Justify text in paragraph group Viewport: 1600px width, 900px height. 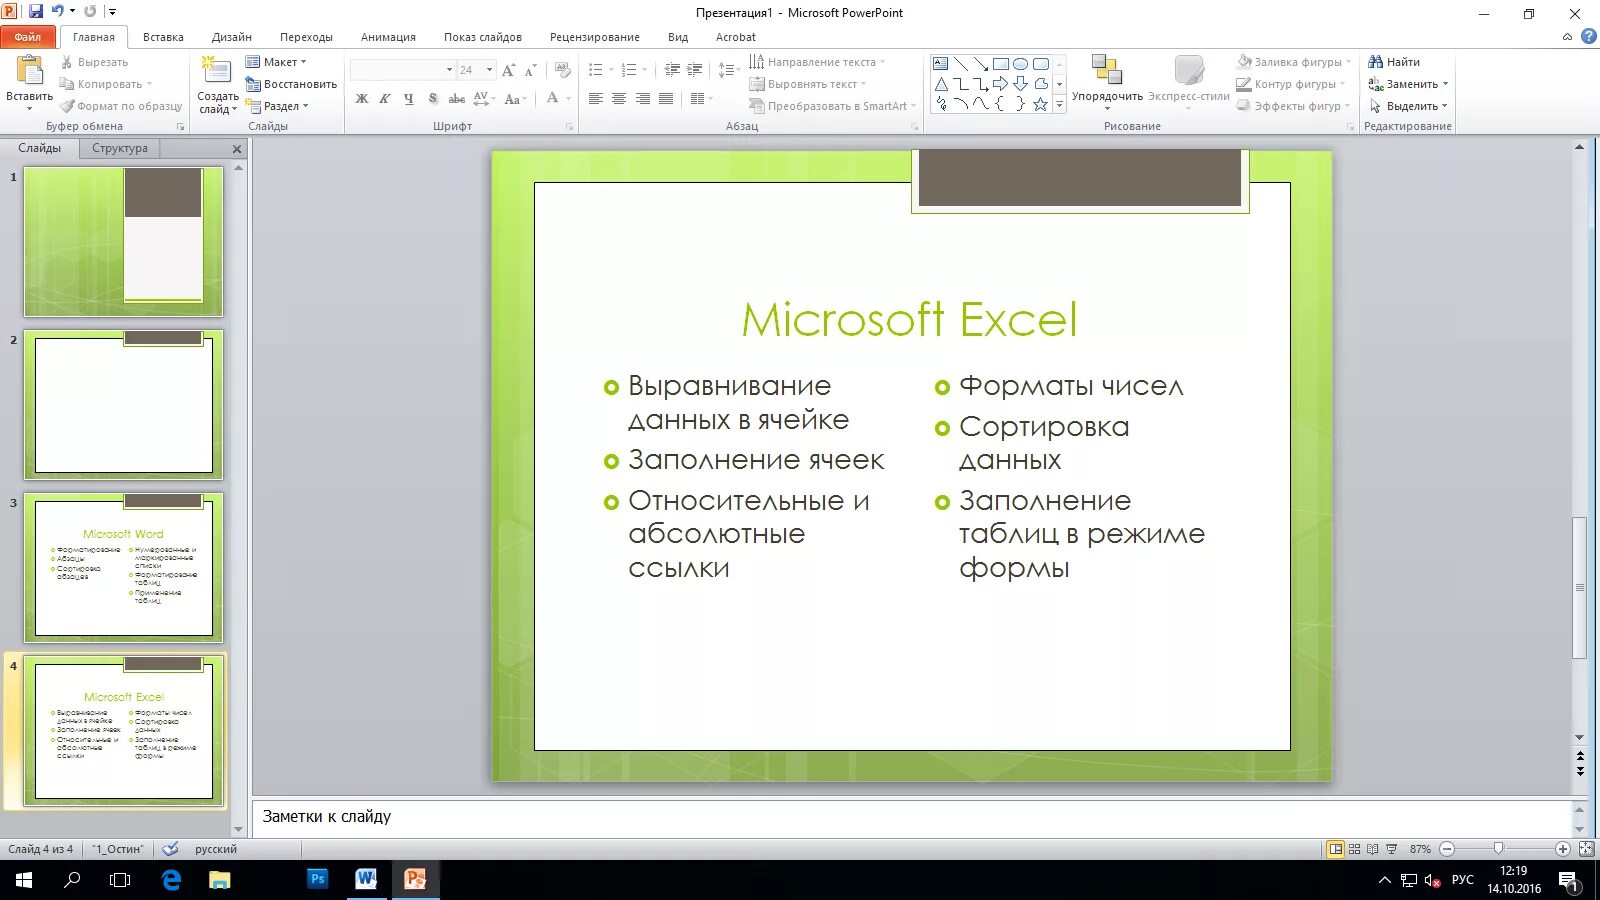point(666,99)
